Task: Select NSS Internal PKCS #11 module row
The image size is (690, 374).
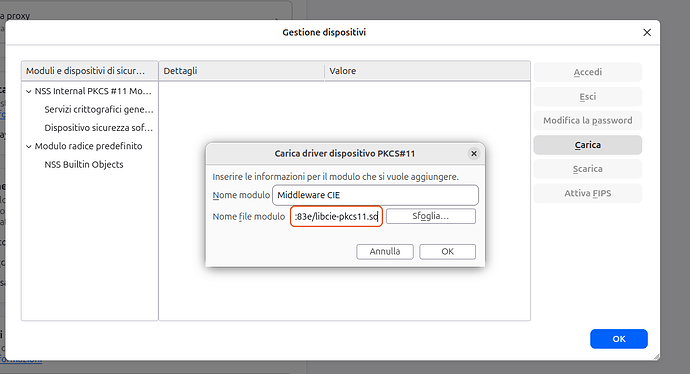Action: [x=90, y=91]
